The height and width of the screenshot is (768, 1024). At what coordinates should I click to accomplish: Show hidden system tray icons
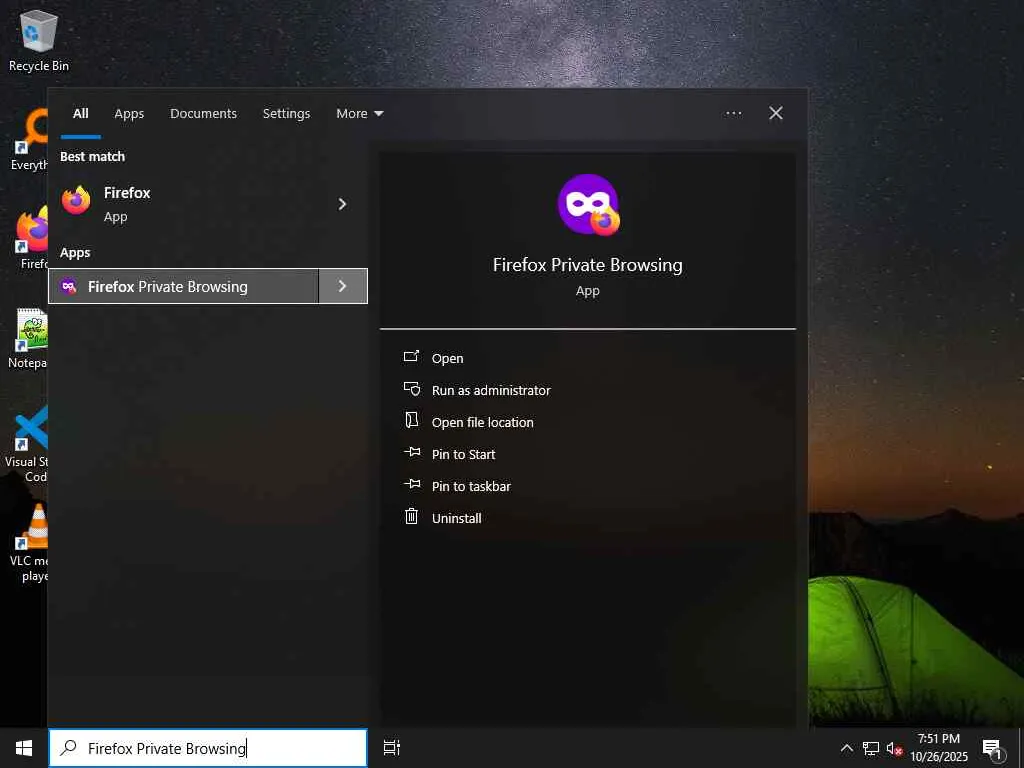point(846,748)
